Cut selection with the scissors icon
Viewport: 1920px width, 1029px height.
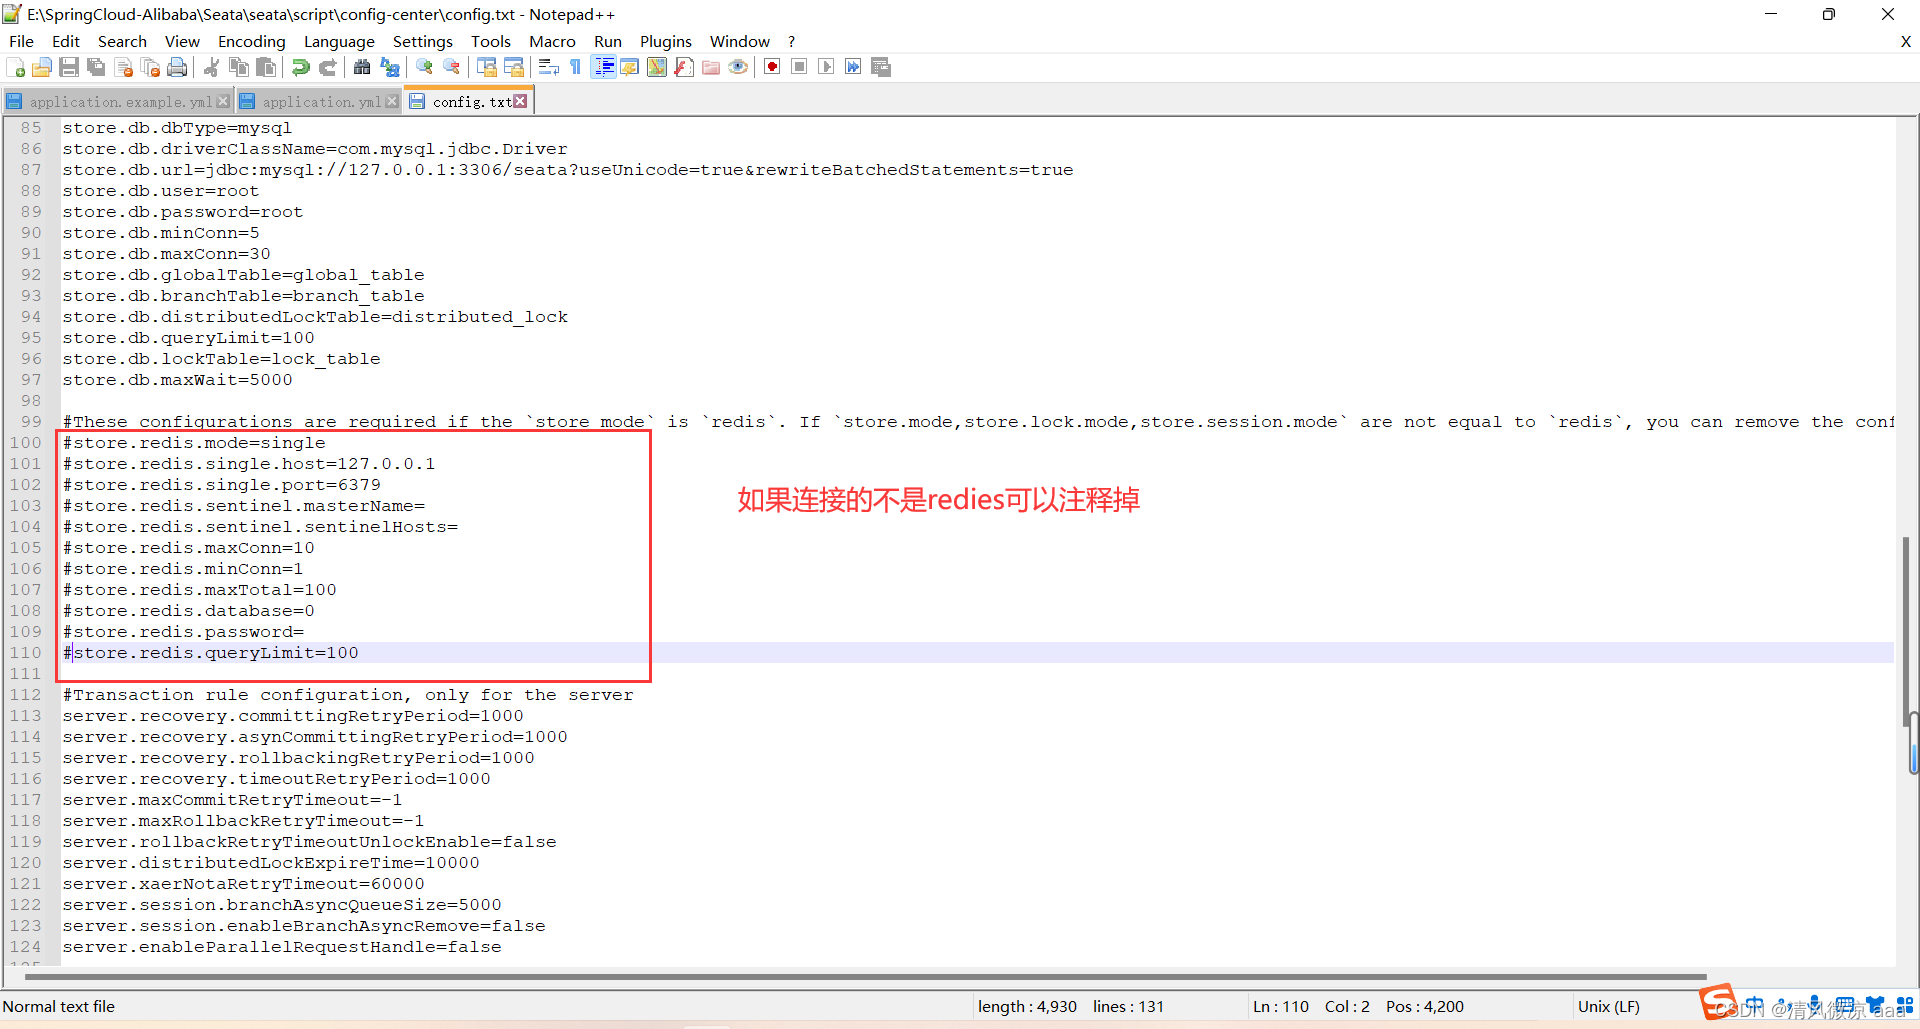211,67
